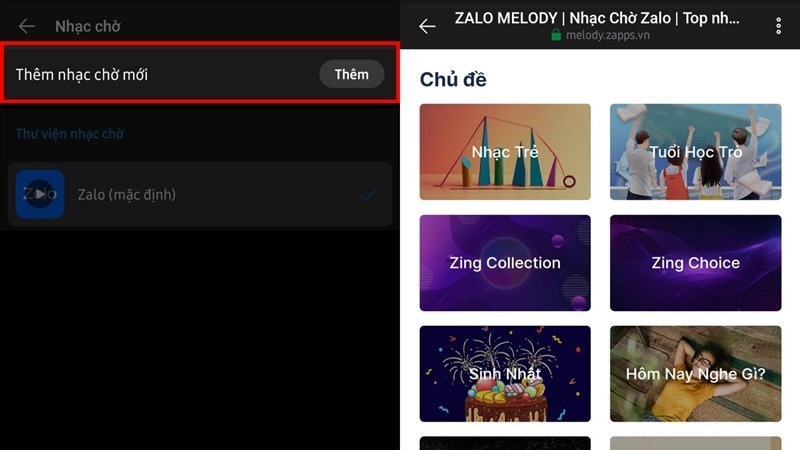Go back from the Nhạc chờ screen
This screenshot has height=450, width=800.
27,26
